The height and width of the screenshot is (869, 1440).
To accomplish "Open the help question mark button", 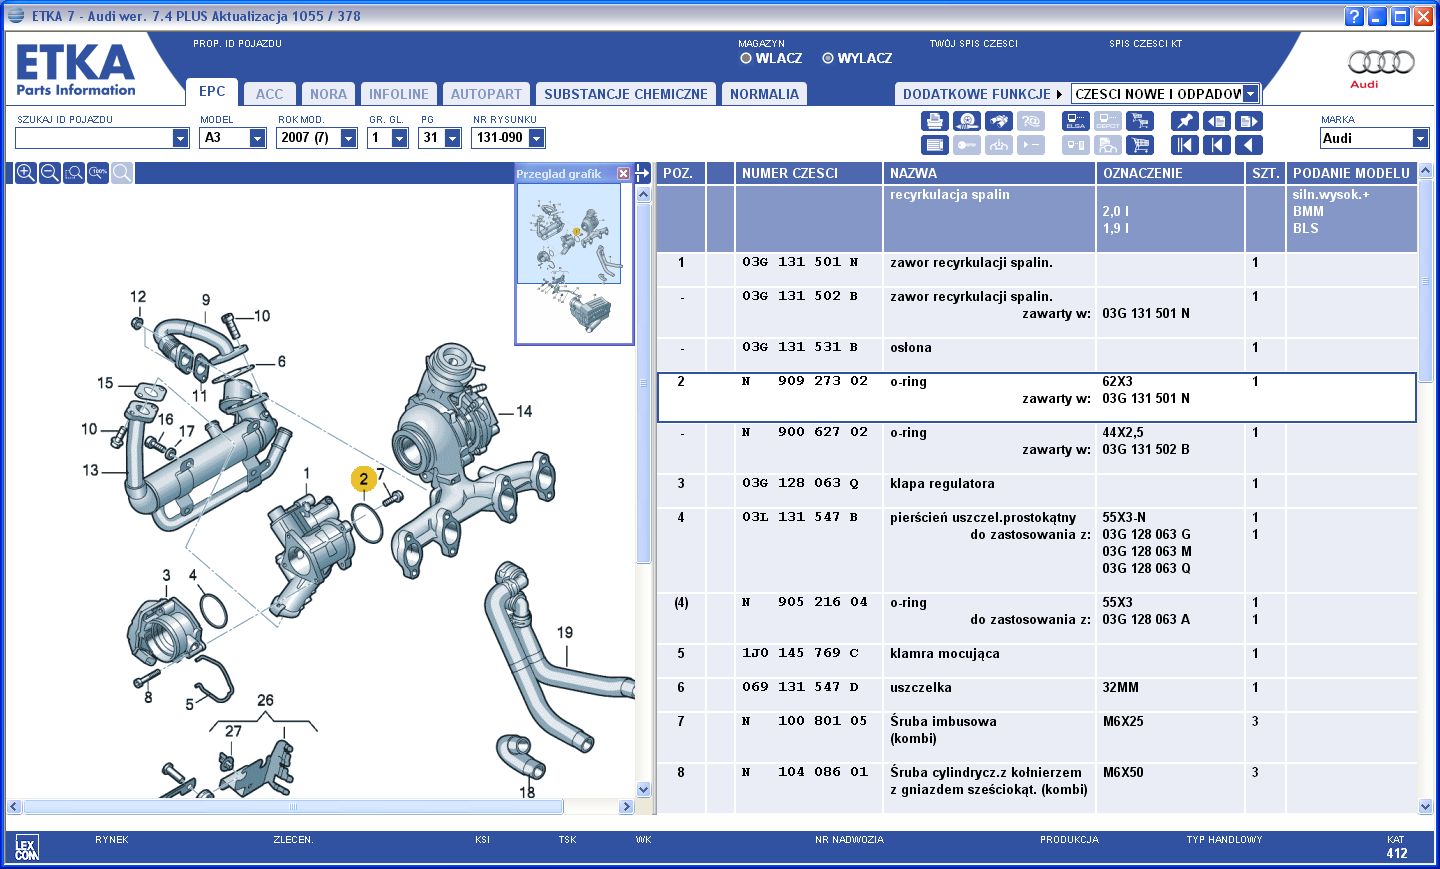I will coord(1354,16).
